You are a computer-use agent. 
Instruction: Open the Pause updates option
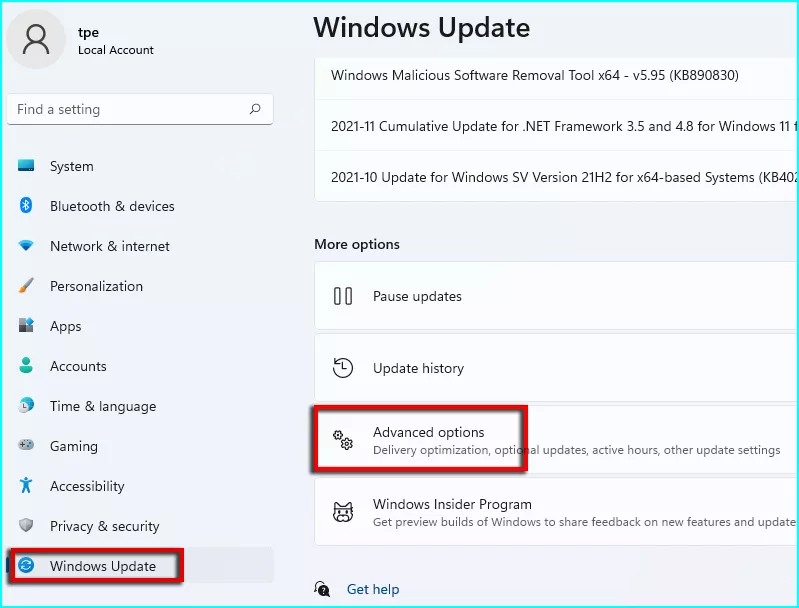point(556,296)
